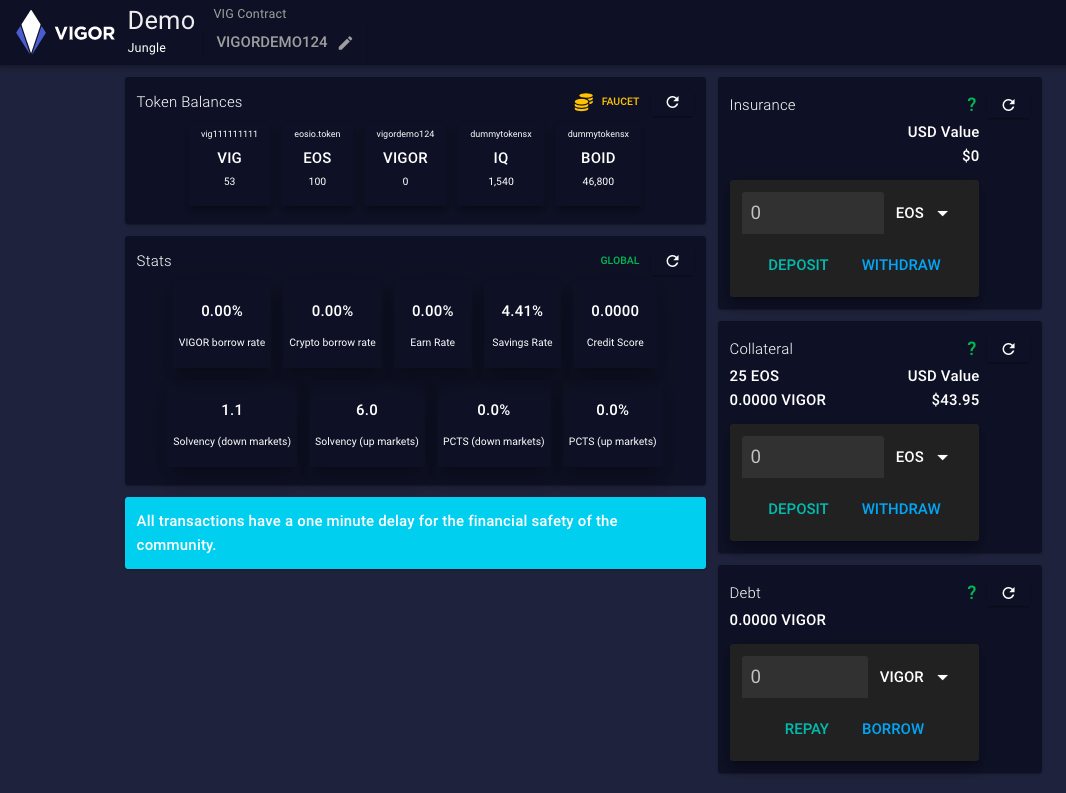
Task: Click the VIGOR diamond logo
Action: coord(31,32)
